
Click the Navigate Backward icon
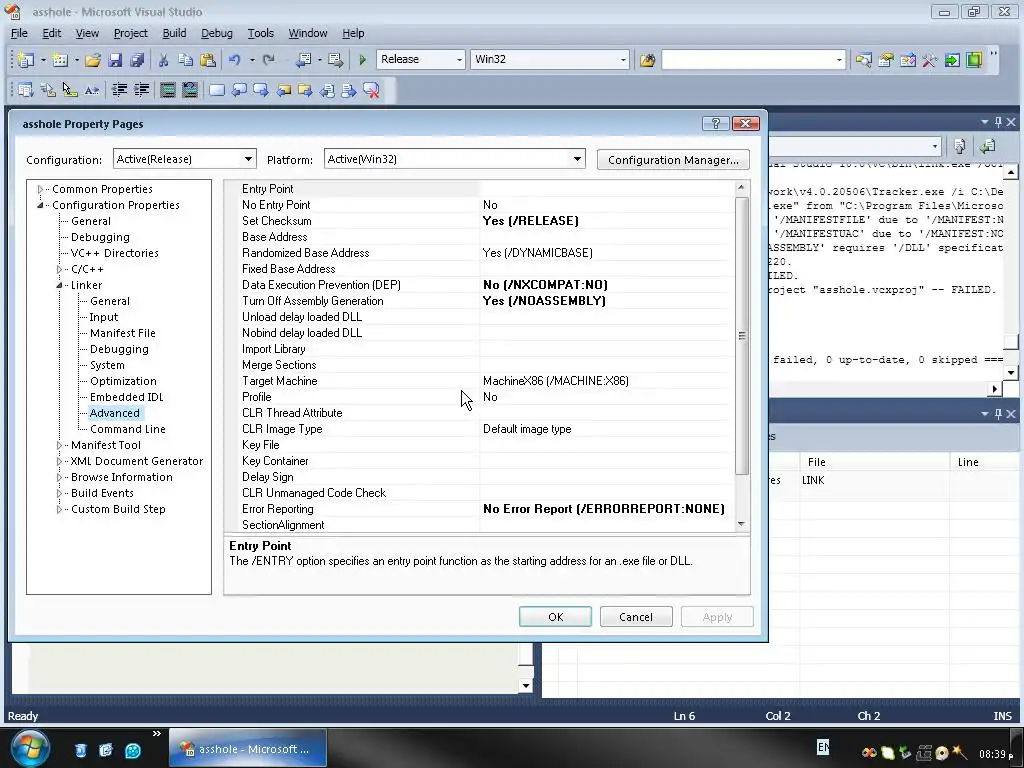point(304,60)
